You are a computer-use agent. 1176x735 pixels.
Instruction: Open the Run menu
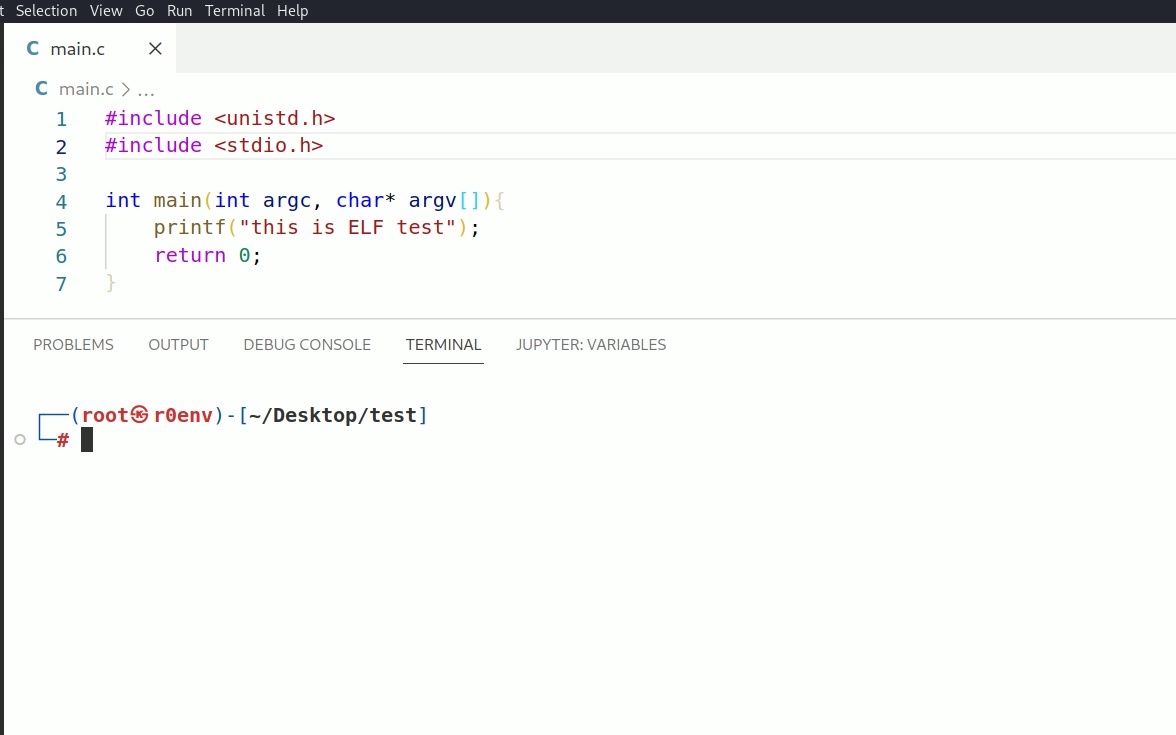point(180,10)
